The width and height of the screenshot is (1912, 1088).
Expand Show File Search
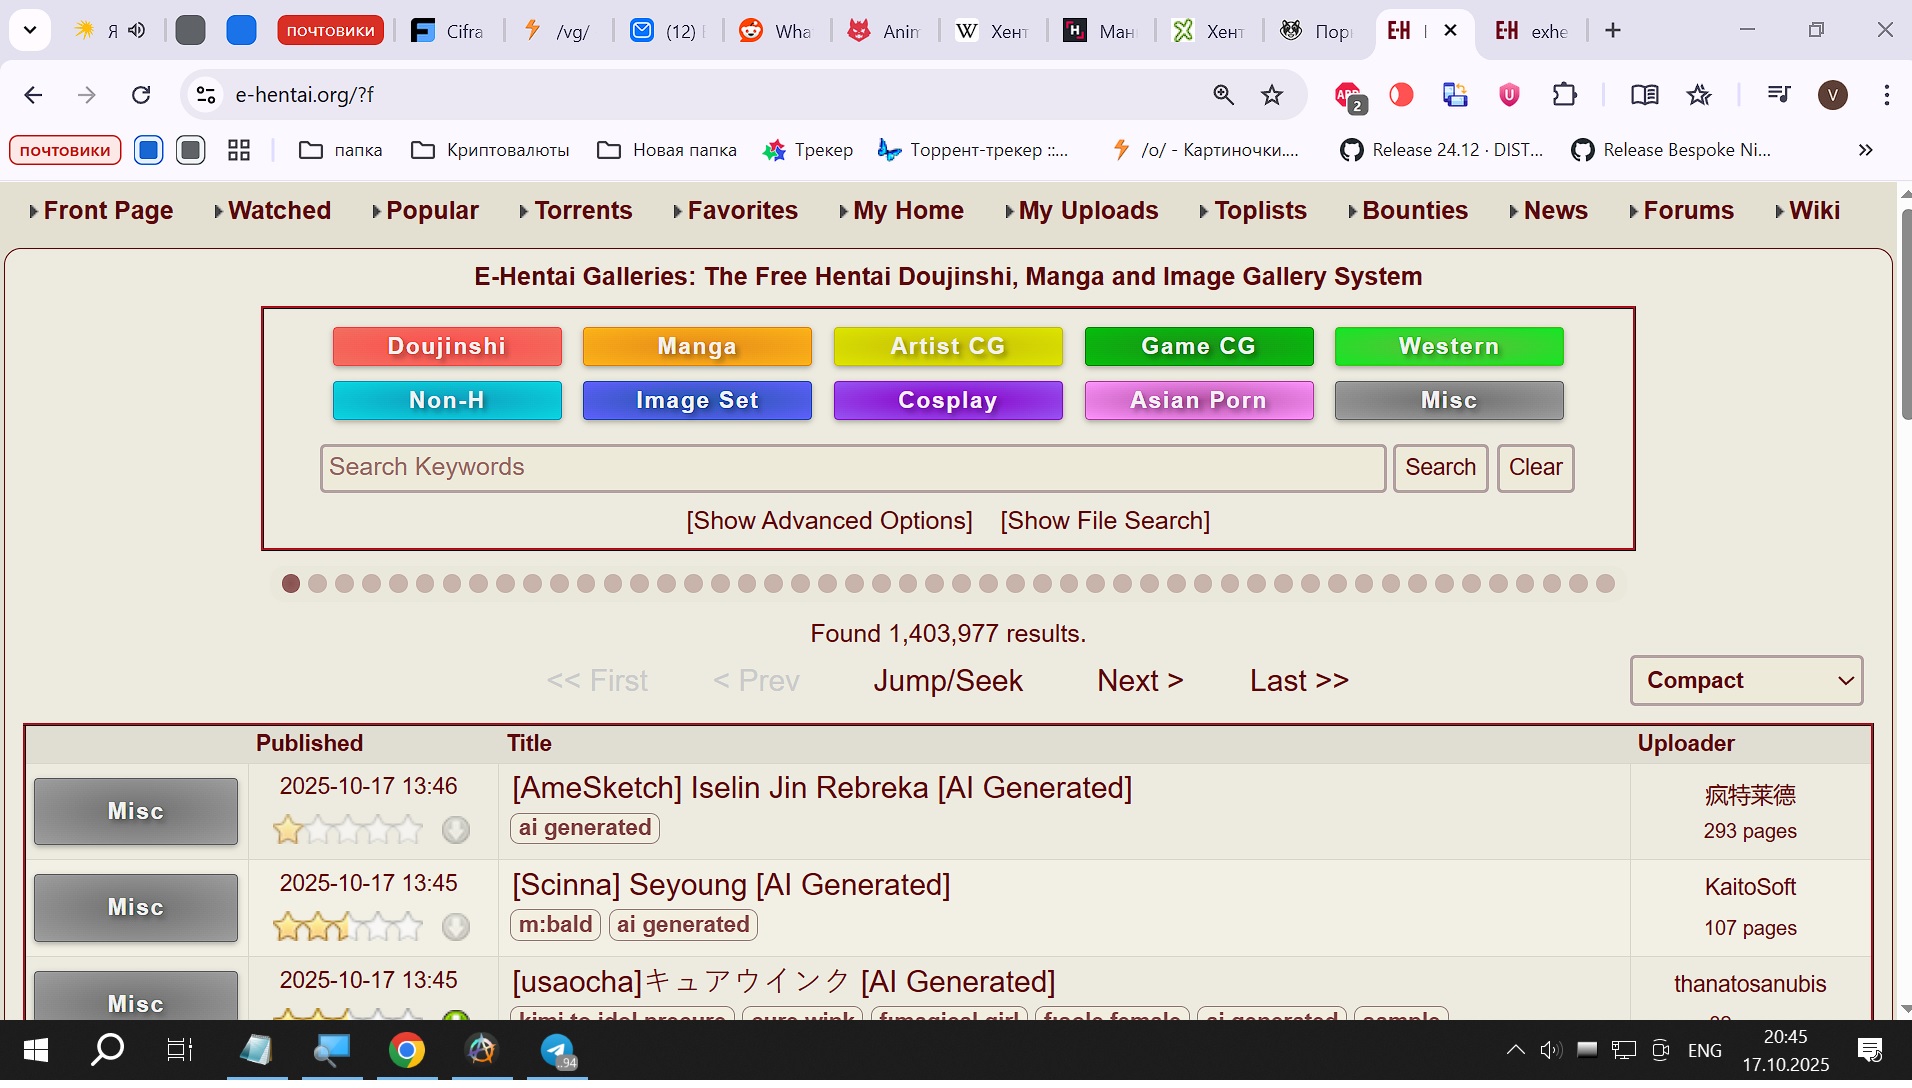tap(1105, 521)
